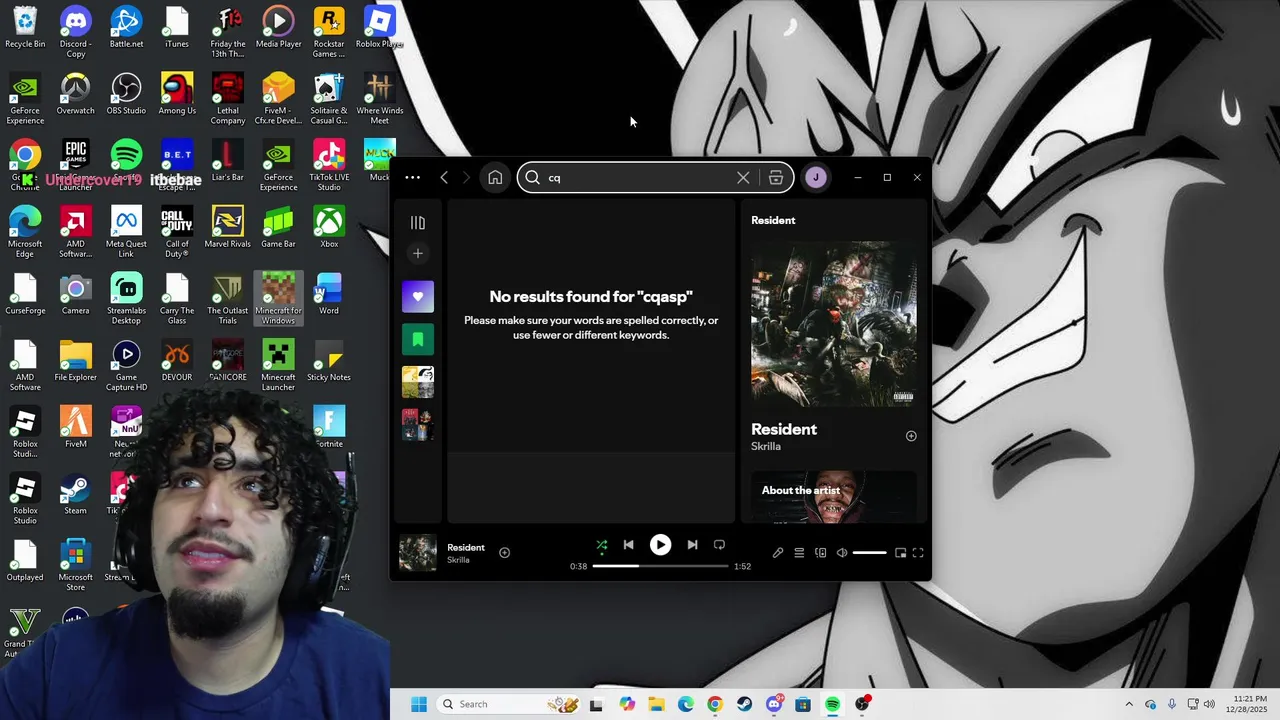Go back in Spotify navigation
1280x720 pixels.
pyautogui.click(x=444, y=178)
